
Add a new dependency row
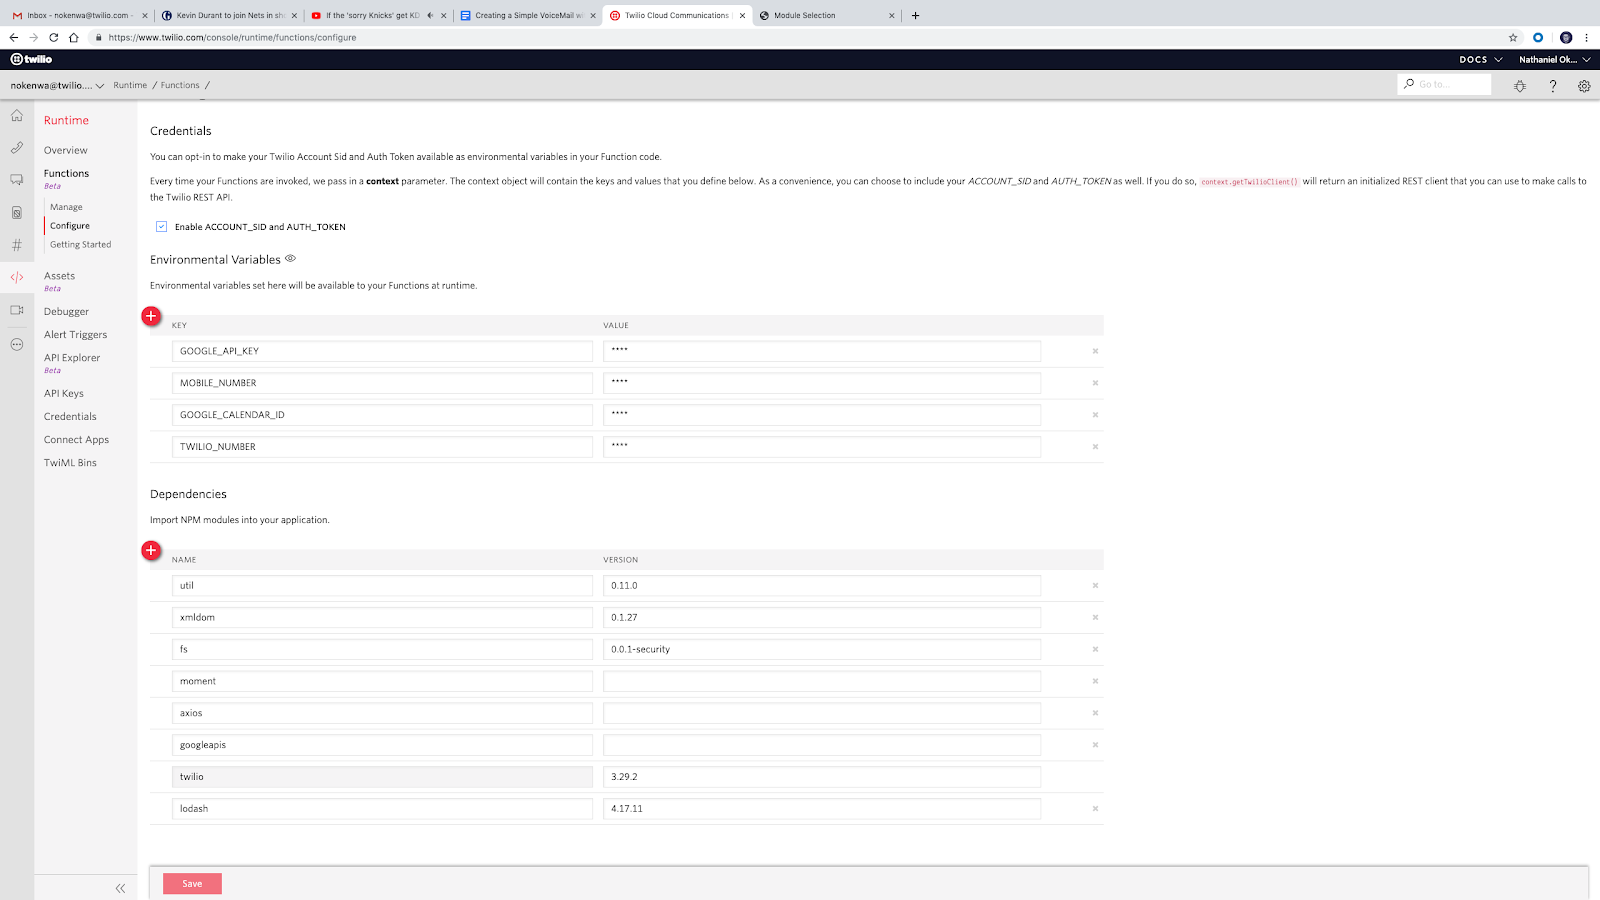151,550
